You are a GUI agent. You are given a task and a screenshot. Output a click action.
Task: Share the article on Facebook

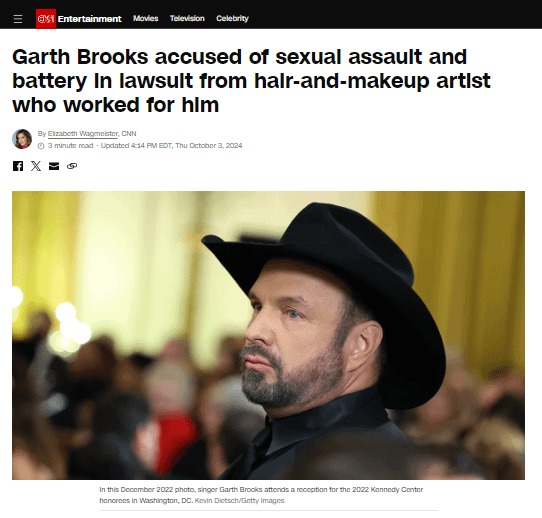pos(18,166)
